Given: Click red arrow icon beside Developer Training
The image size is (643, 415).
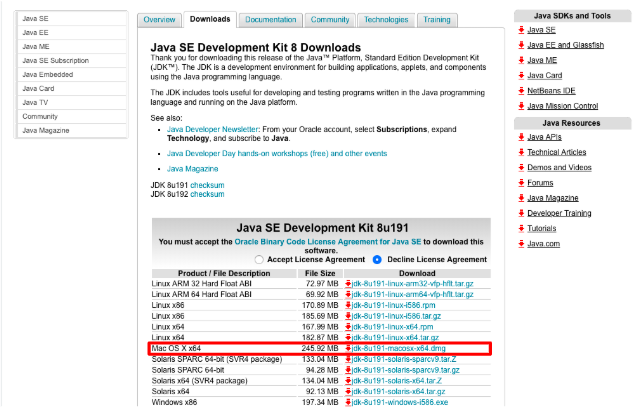Looking at the screenshot, I should [521, 213].
